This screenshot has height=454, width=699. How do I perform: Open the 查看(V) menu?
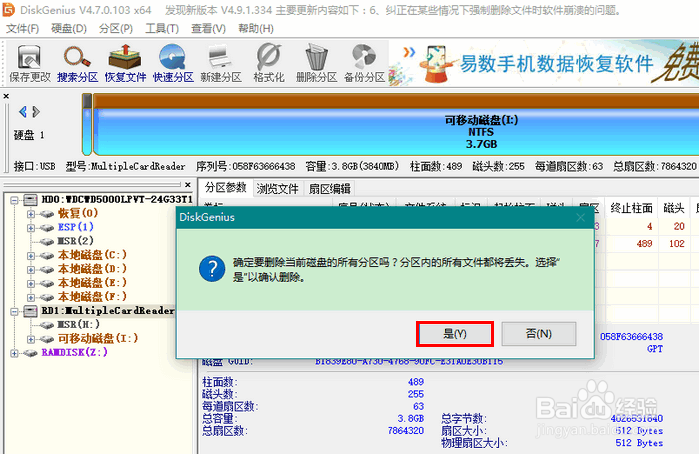point(208,29)
